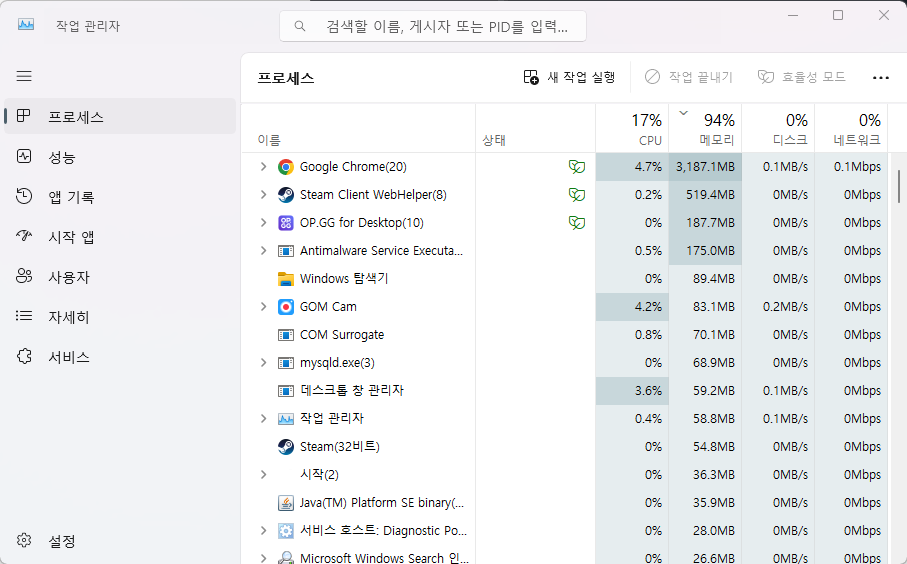
Task: Expand Steam Client WebHelper(8) group
Action: click(263, 194)
